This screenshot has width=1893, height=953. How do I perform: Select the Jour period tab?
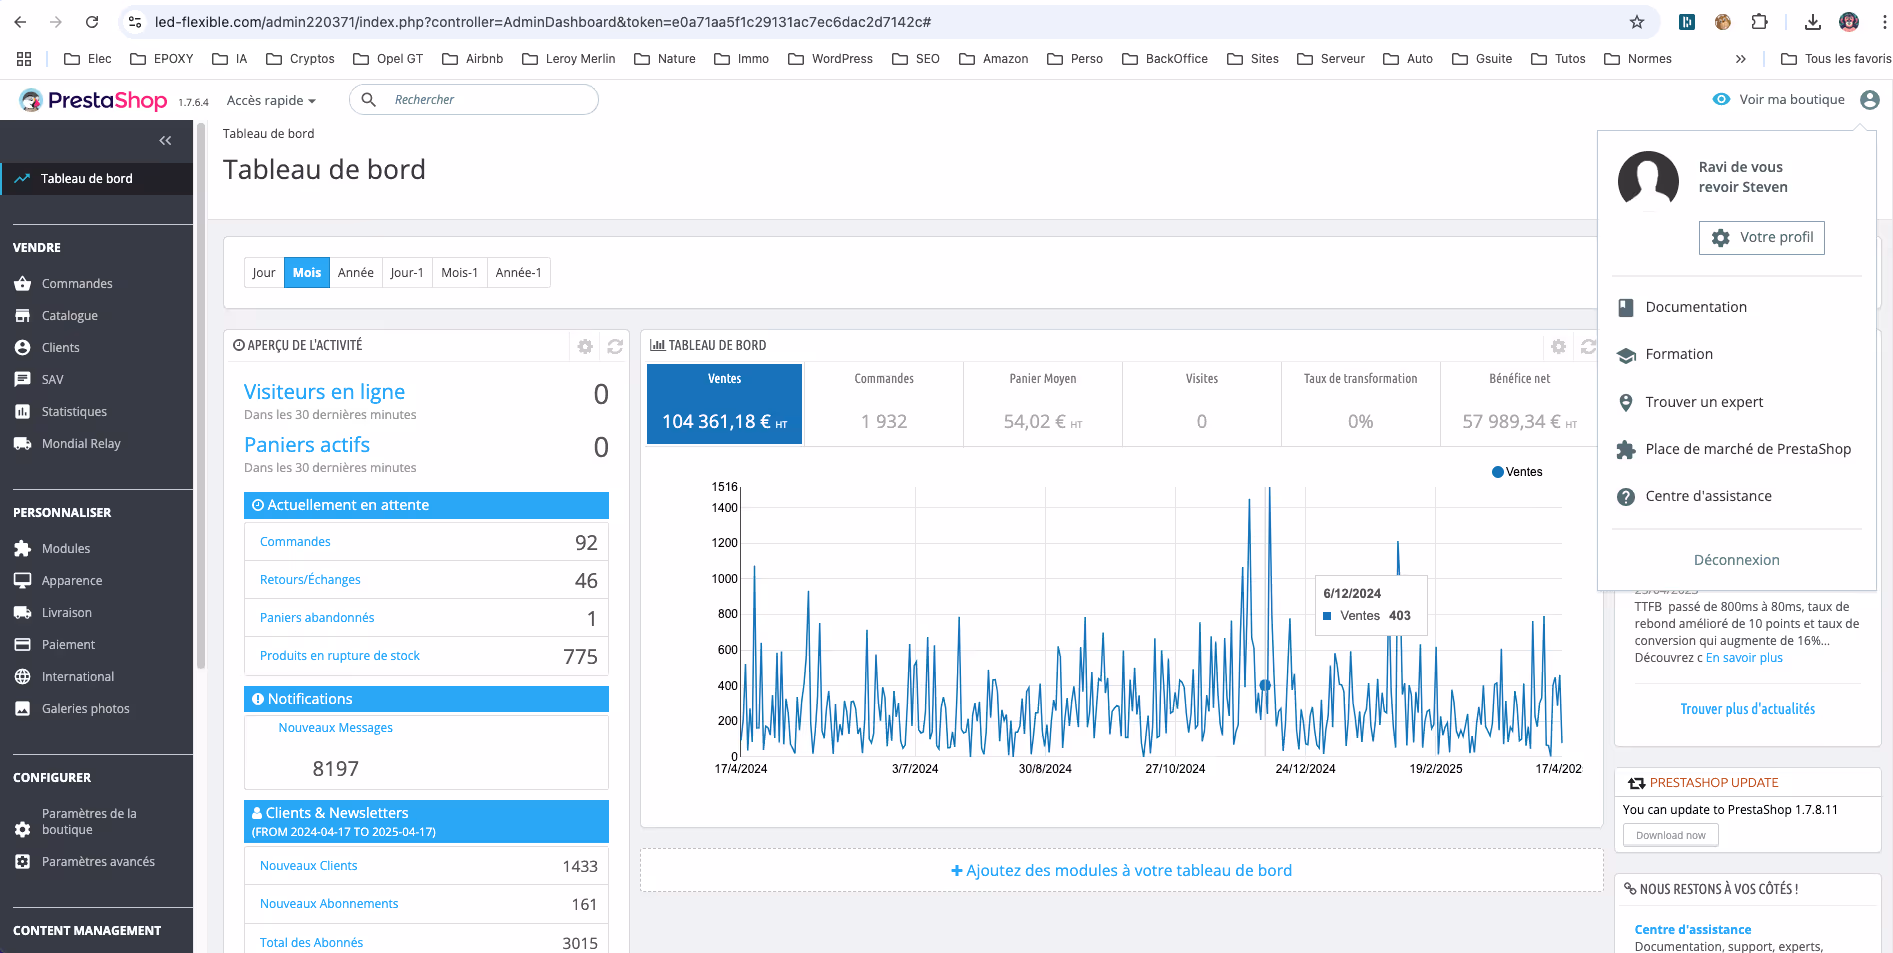(264, 273)
